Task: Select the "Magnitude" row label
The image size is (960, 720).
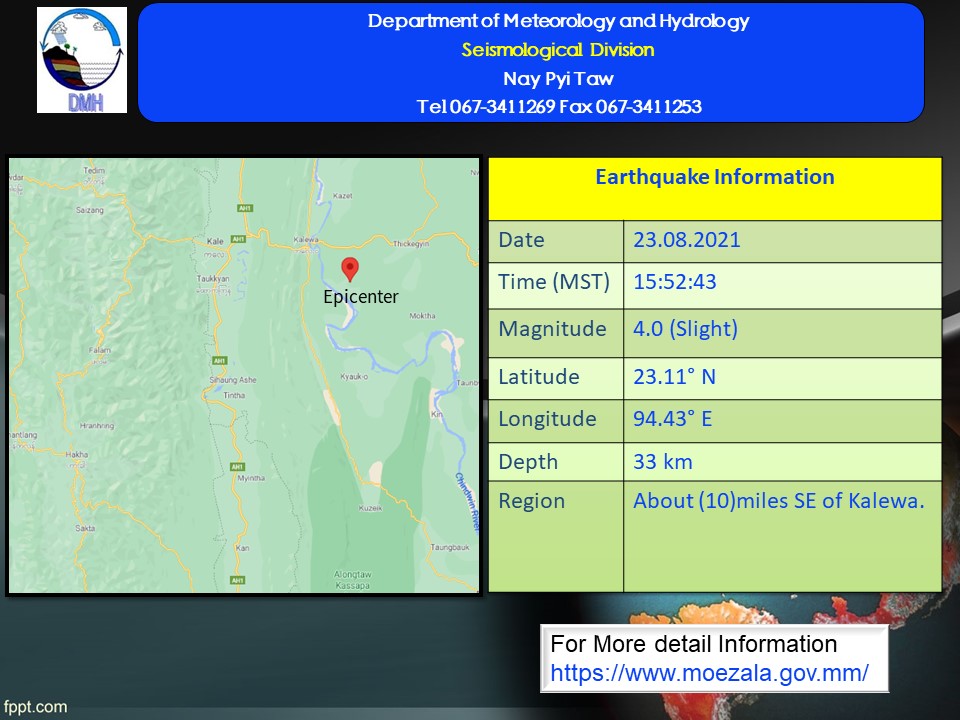Action: [x=552, y=329]
